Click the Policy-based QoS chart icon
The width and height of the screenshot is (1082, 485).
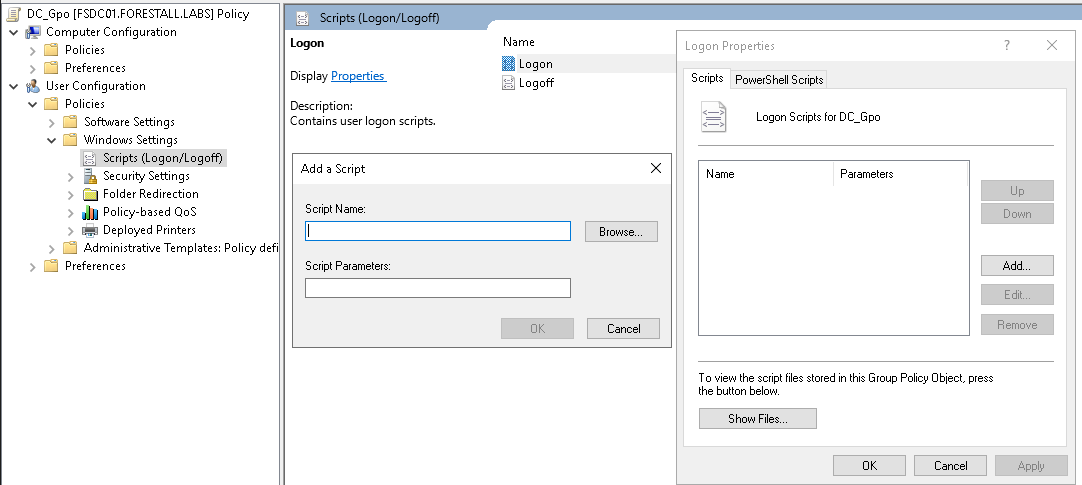pyautogui.click(x=90, y=212)
